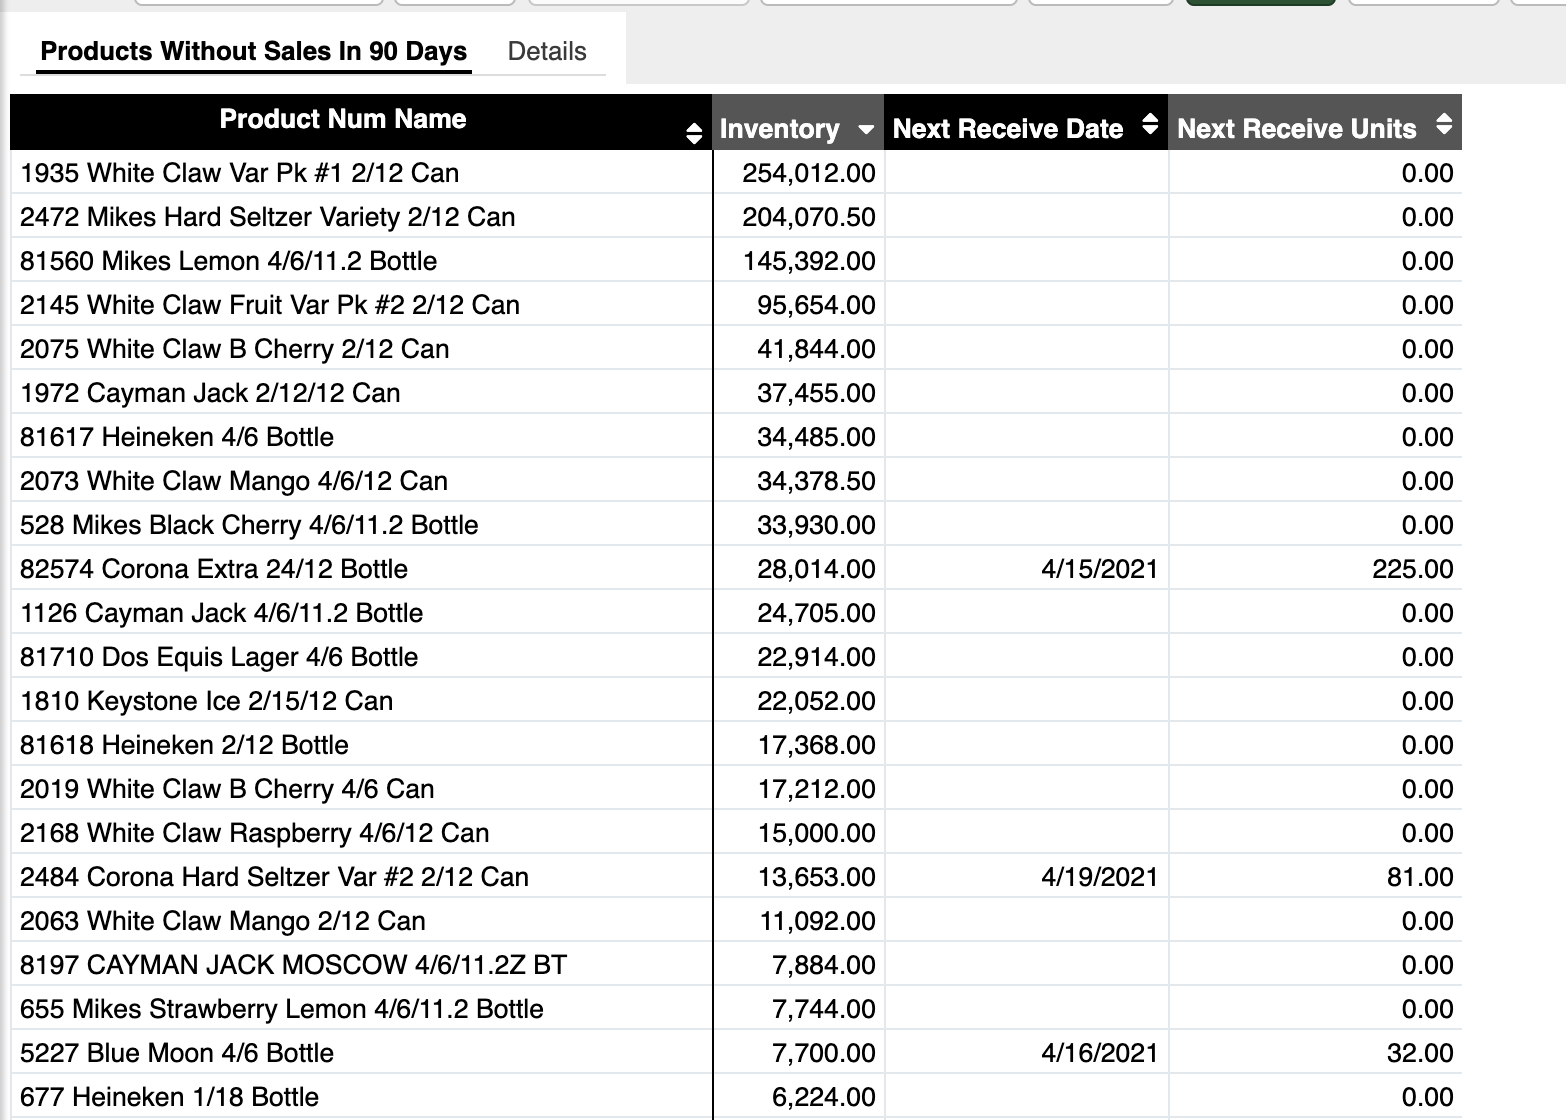Image resolution: width=1566 pixels, height=1120 pixels.
Task: Select Products Without Sales In 90 Days tab
Action: click(x=254, y=51)
